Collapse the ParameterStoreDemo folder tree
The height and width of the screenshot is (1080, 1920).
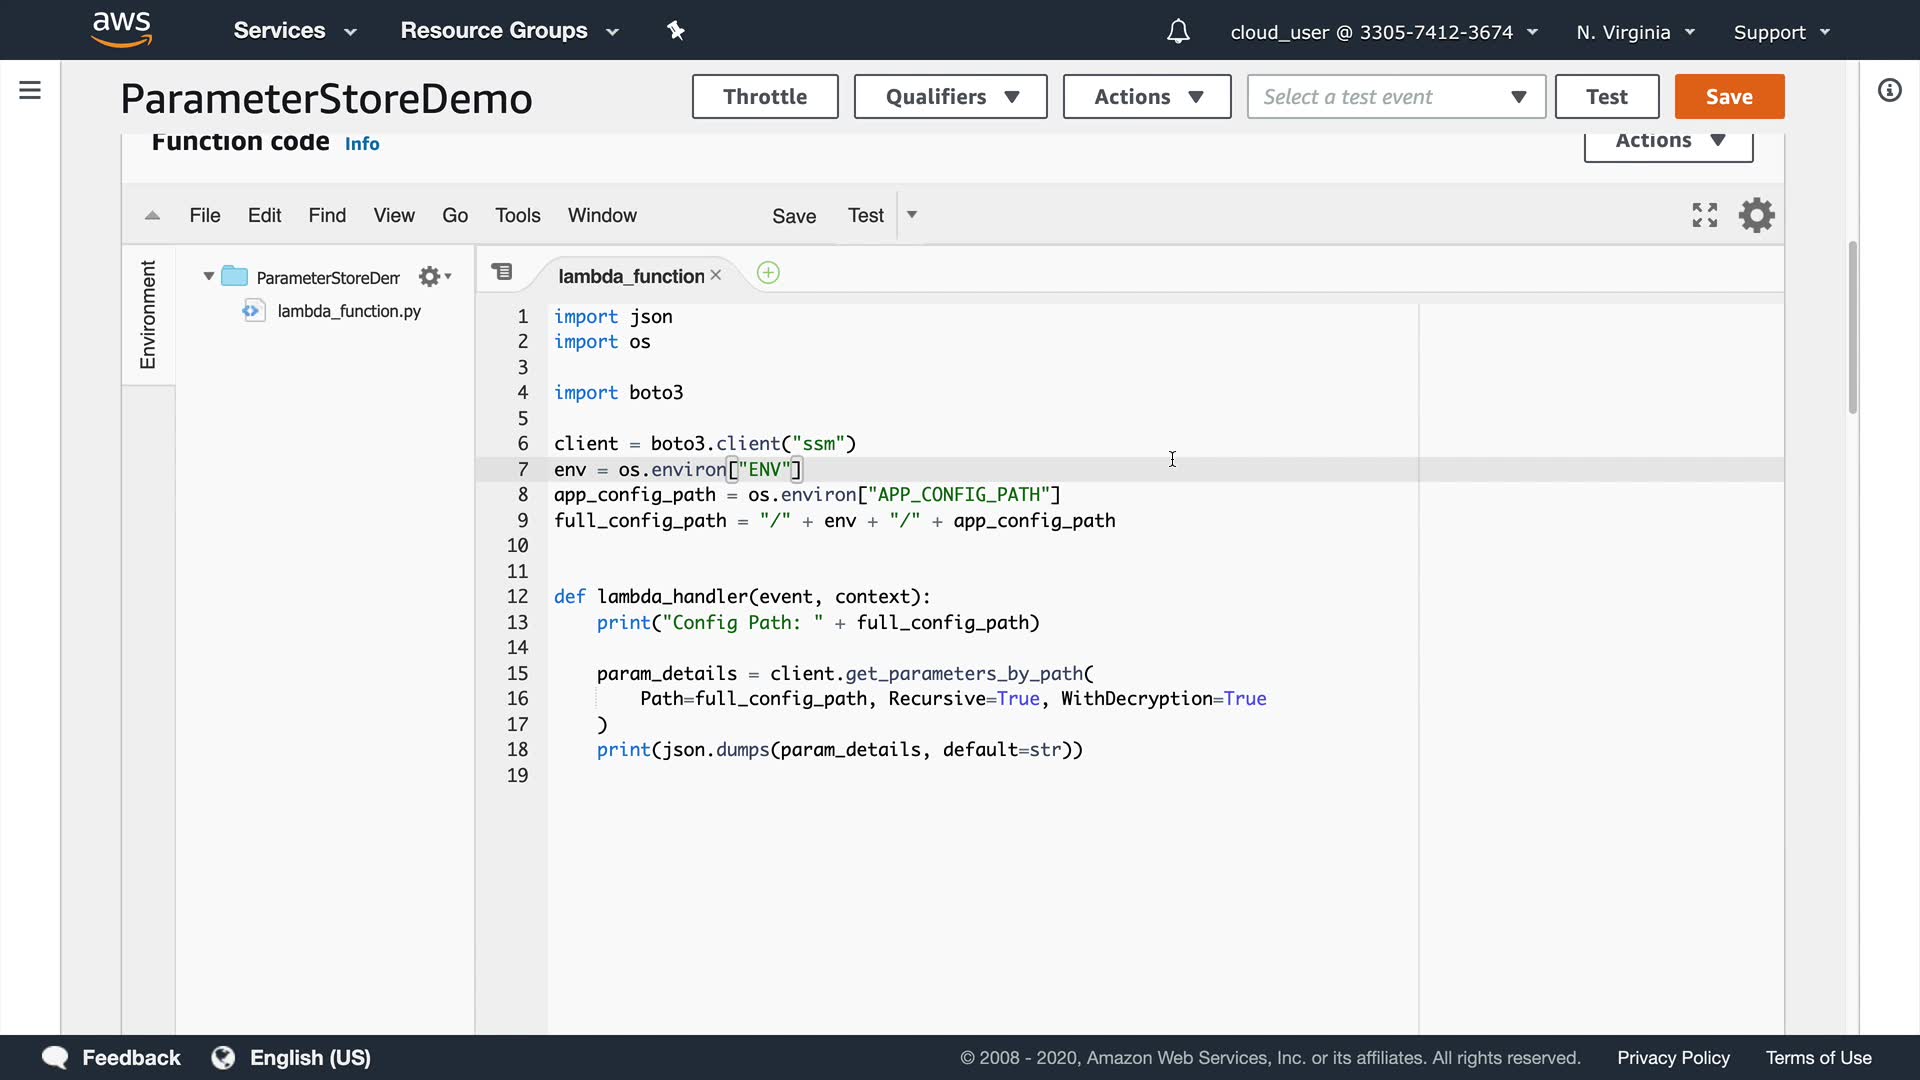tap(208, 277)
